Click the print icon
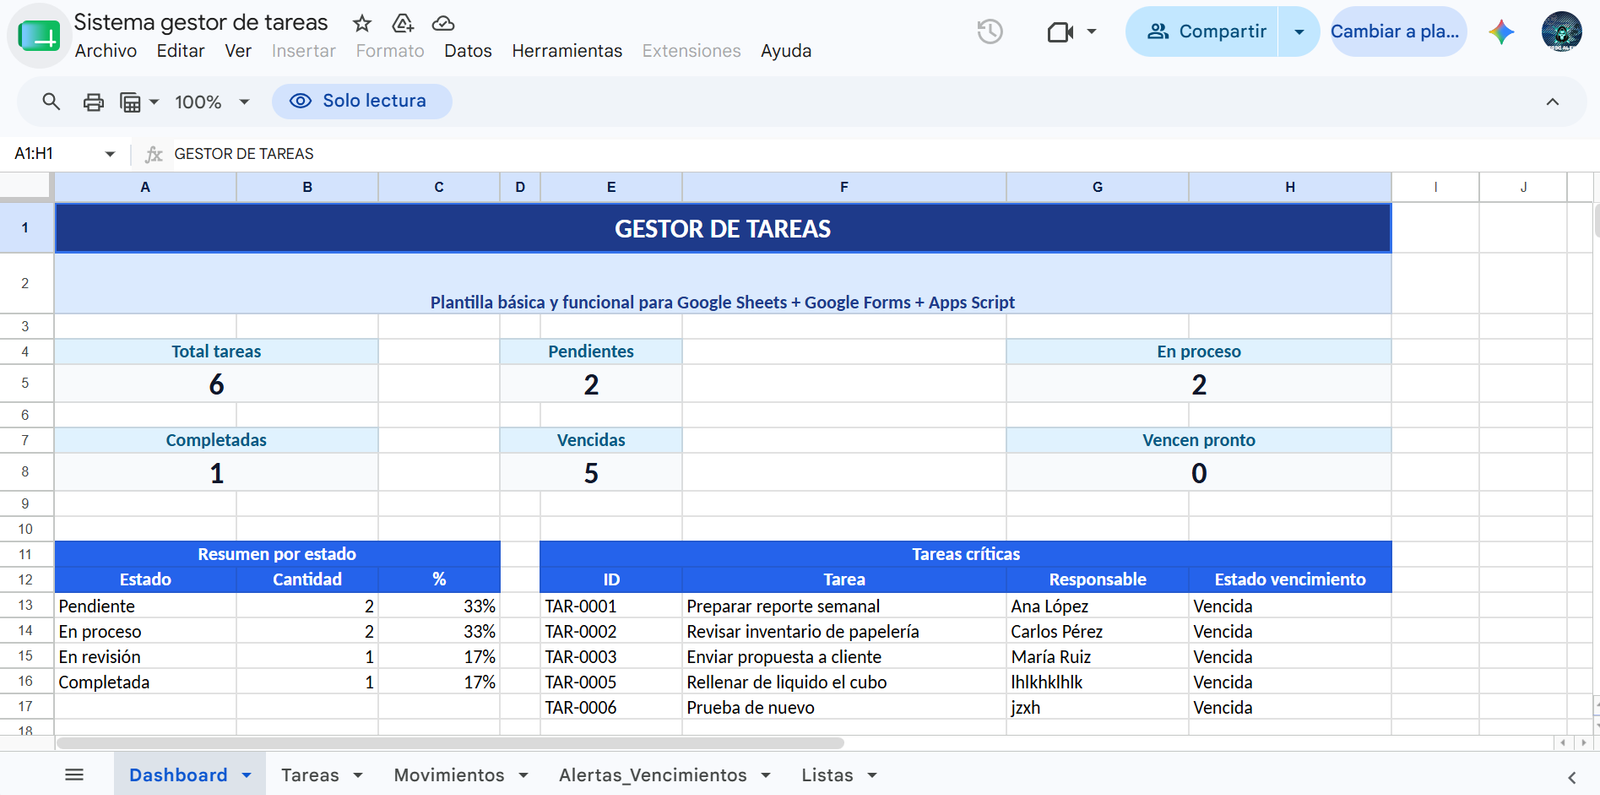The width and height of the screenshot is (1600, 795). point(93,102)
